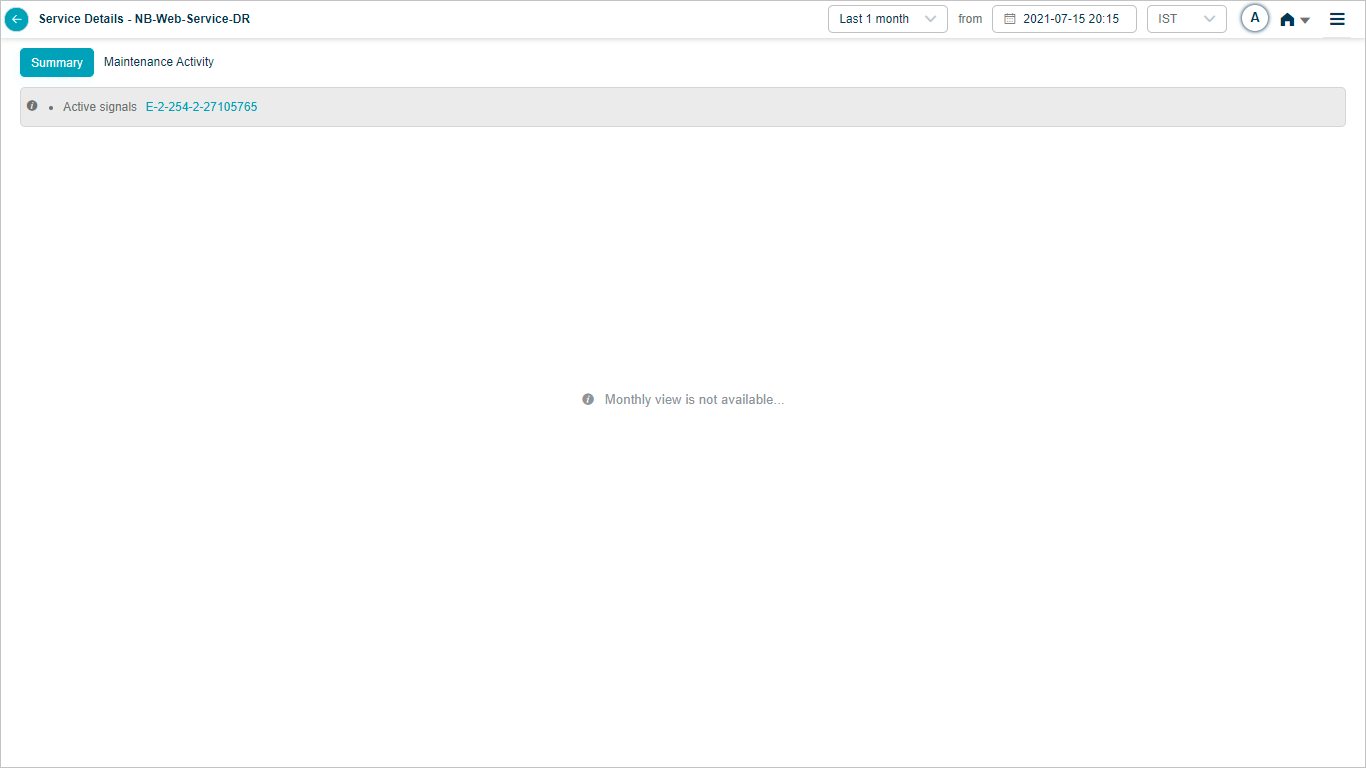The width and height of the screenshot is (1366, 768).
Task: Click the "Active signals" label
Action: 100,107
